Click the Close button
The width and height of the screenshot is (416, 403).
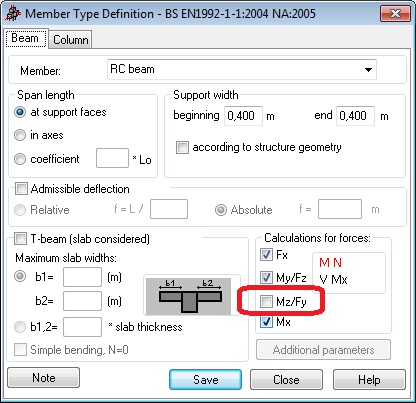click(286, 379)
